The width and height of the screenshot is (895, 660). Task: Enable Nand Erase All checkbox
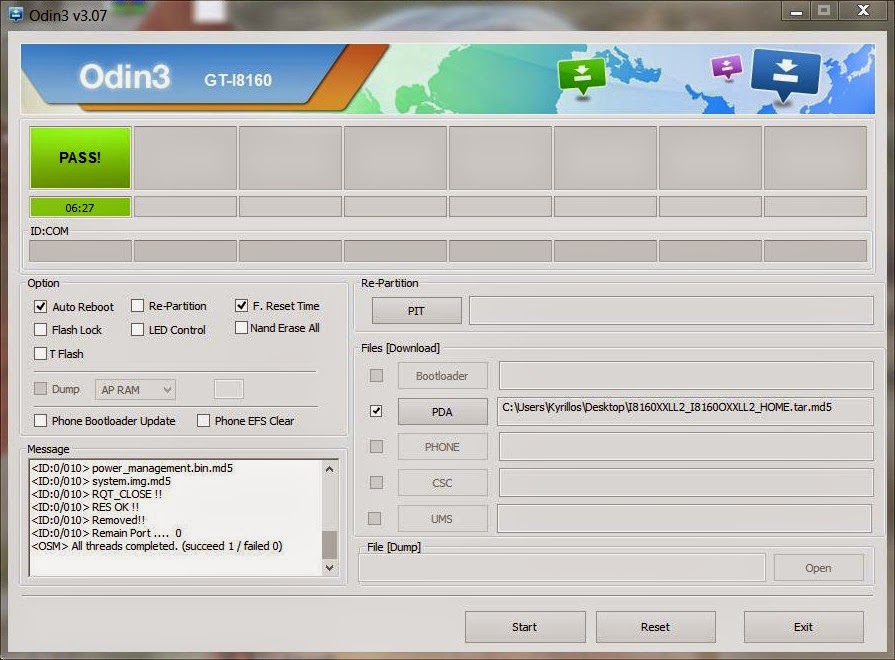tap(241, 328)
